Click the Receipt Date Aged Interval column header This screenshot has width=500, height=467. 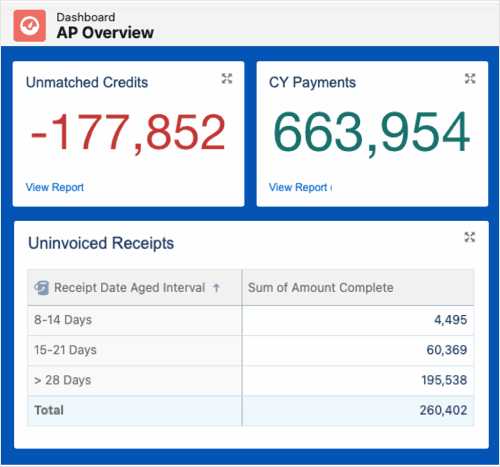coord(135,287)
